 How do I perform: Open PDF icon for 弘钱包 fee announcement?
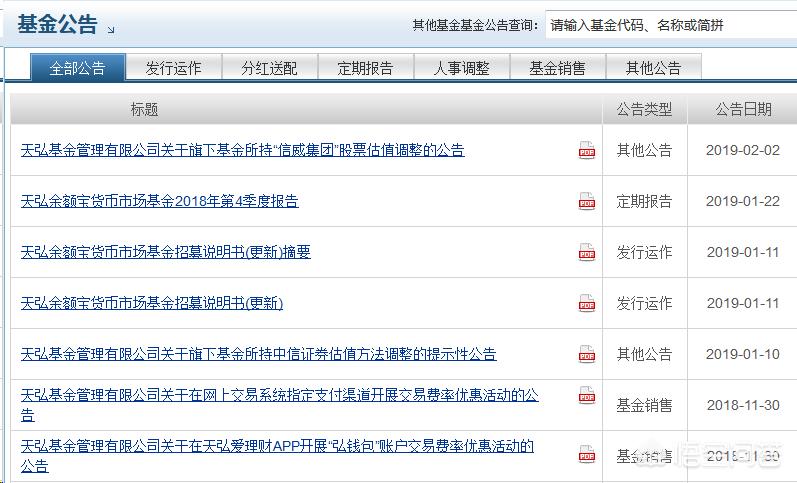586,454
